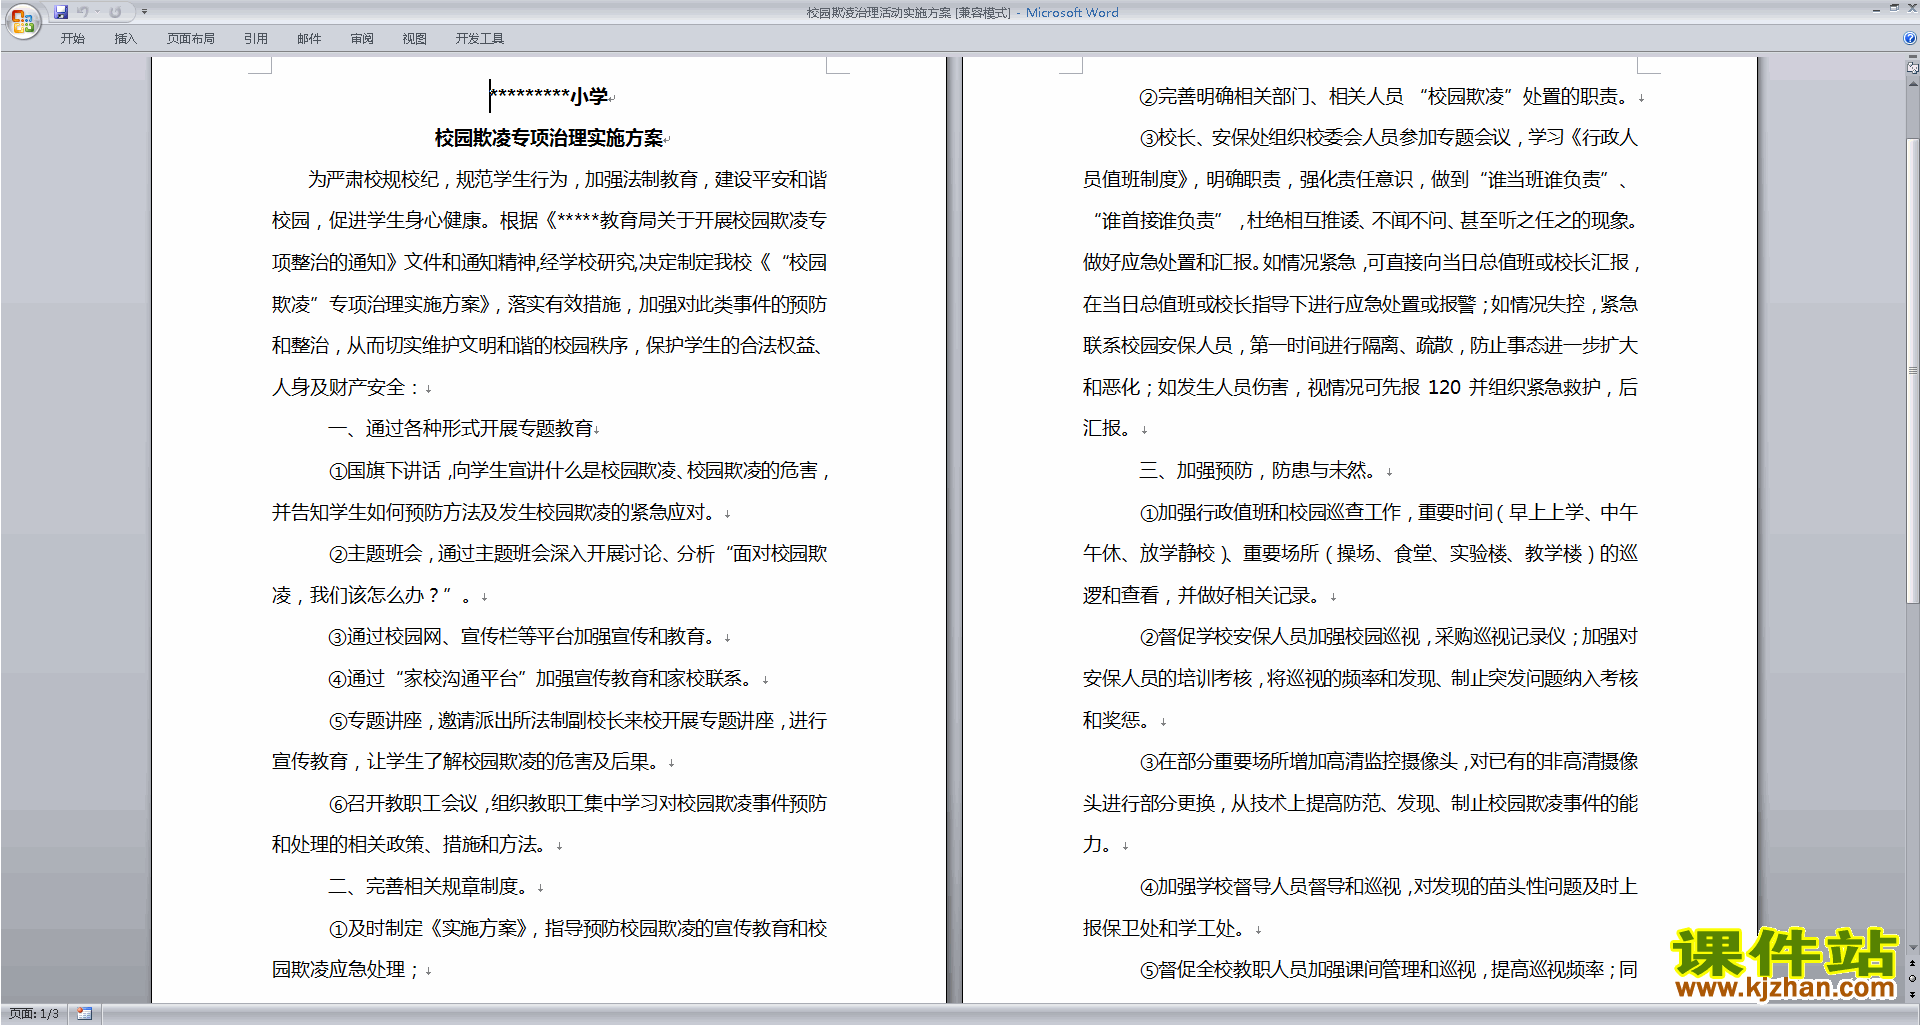Click the heading '二、完善相关规章制度。'

(432, 887)
